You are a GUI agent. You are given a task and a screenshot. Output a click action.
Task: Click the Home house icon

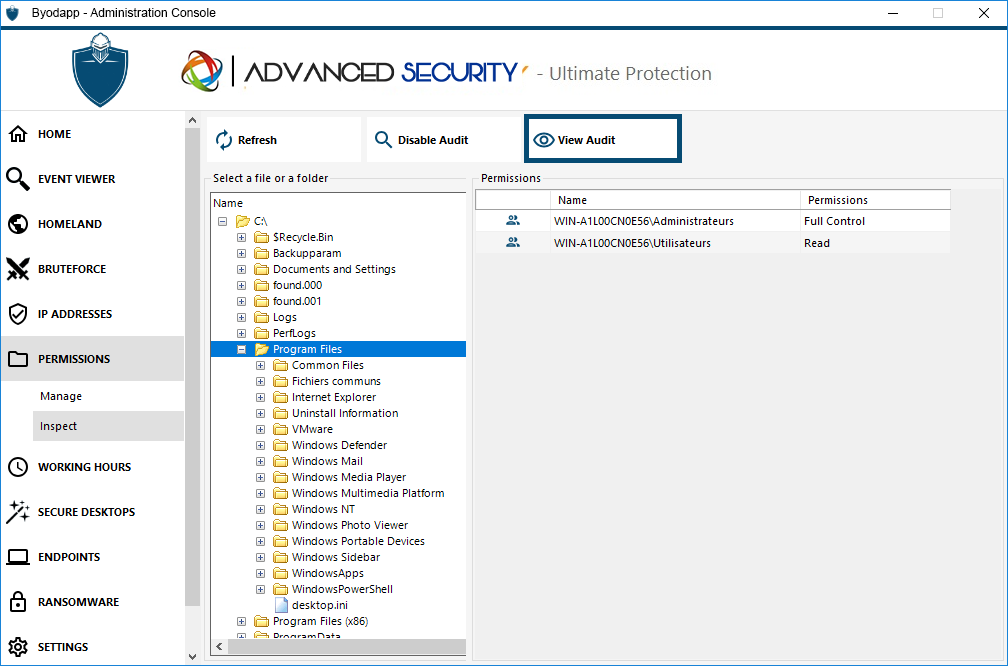tap(18, 134)
